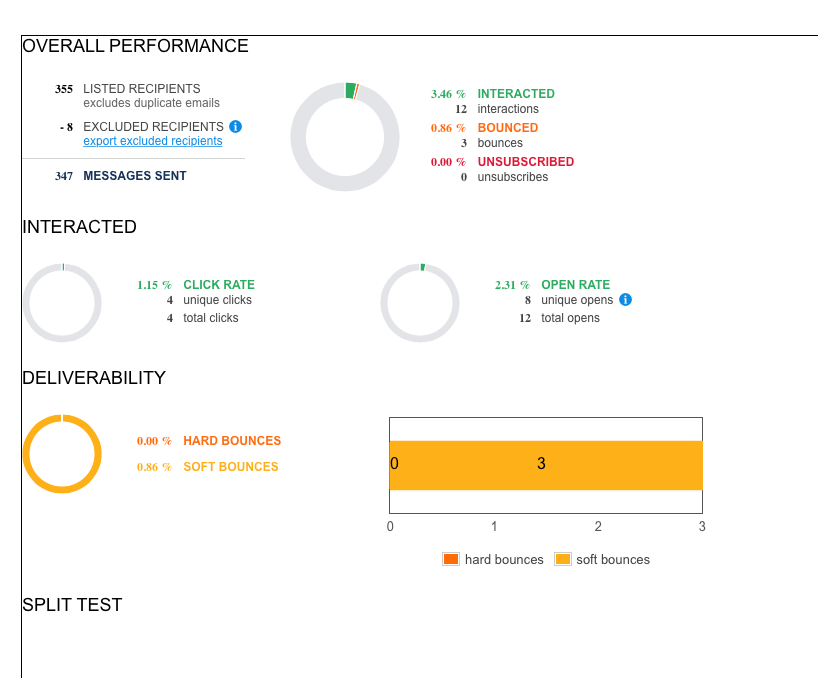Click the soft bounces legend swatch

[x=562, y=560]
